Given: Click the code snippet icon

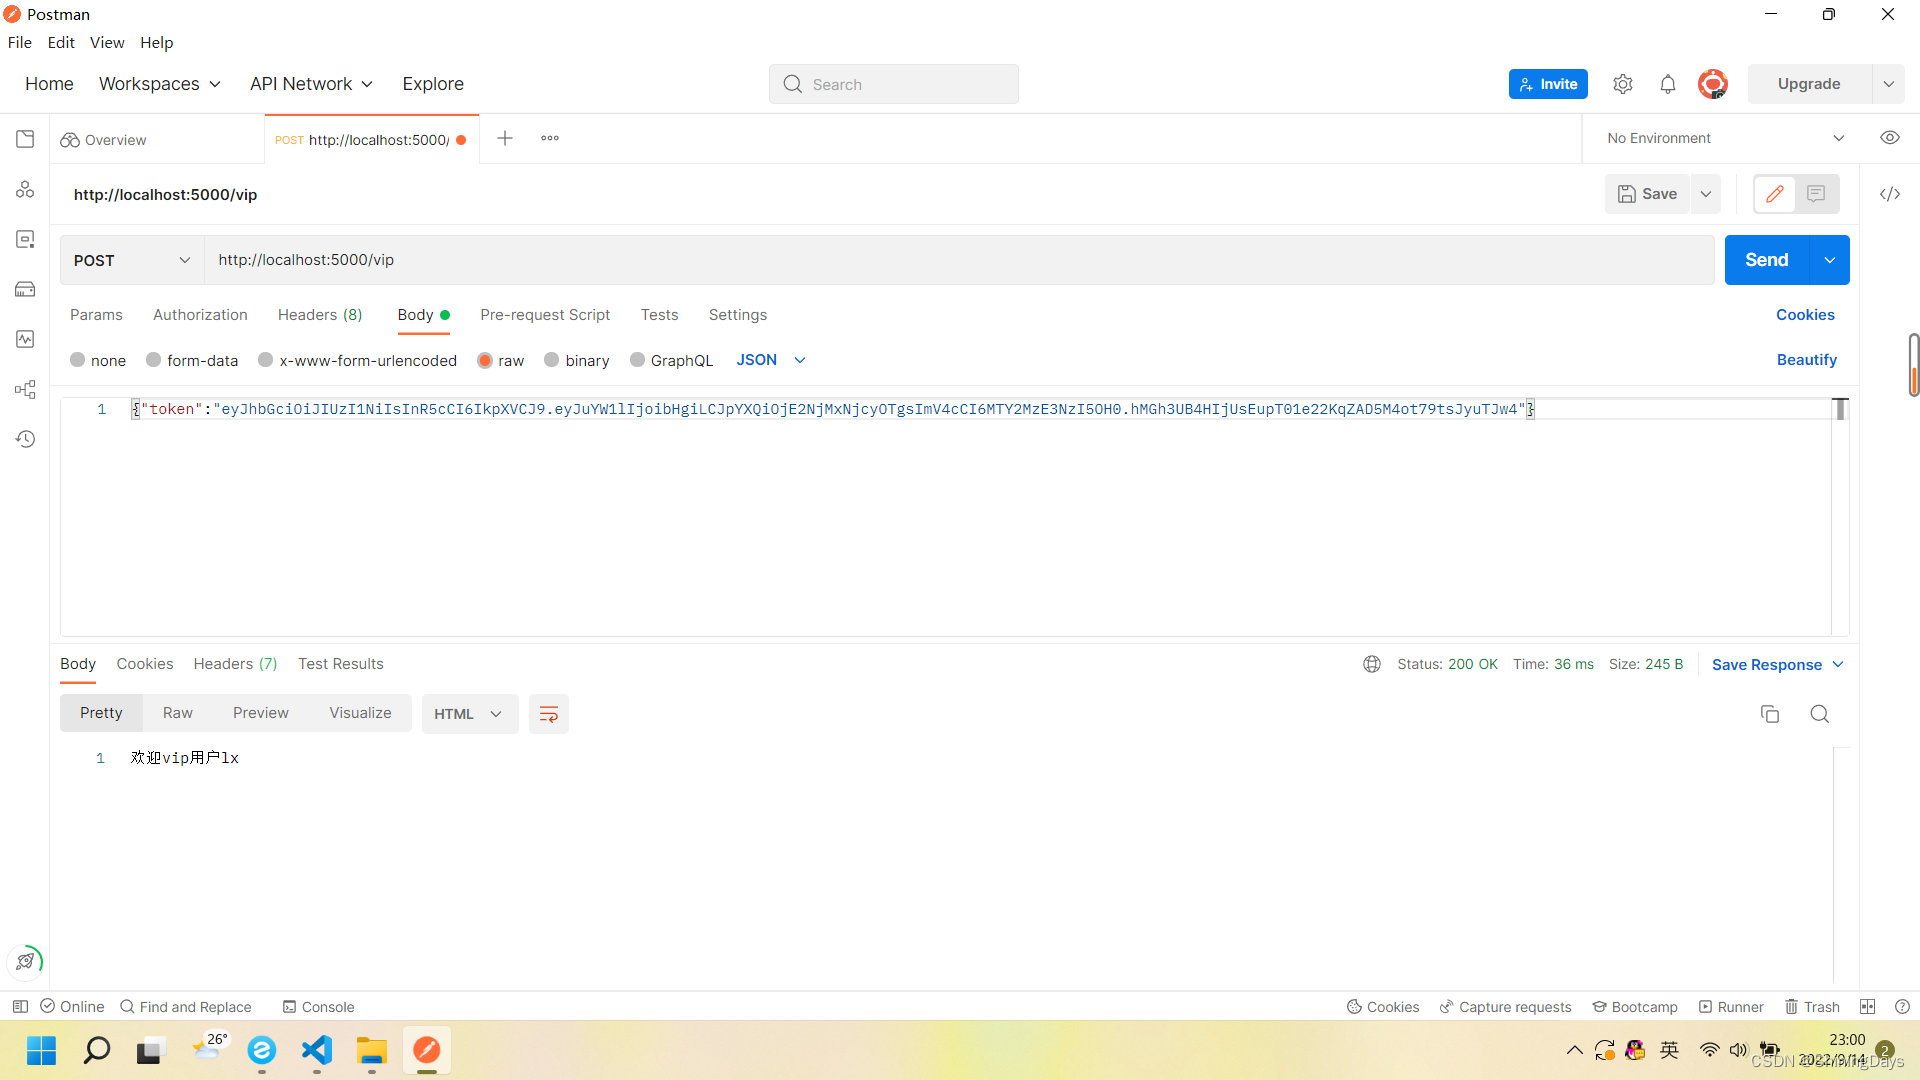Looking at the screenshot, I should click(x=1889, y=194).
